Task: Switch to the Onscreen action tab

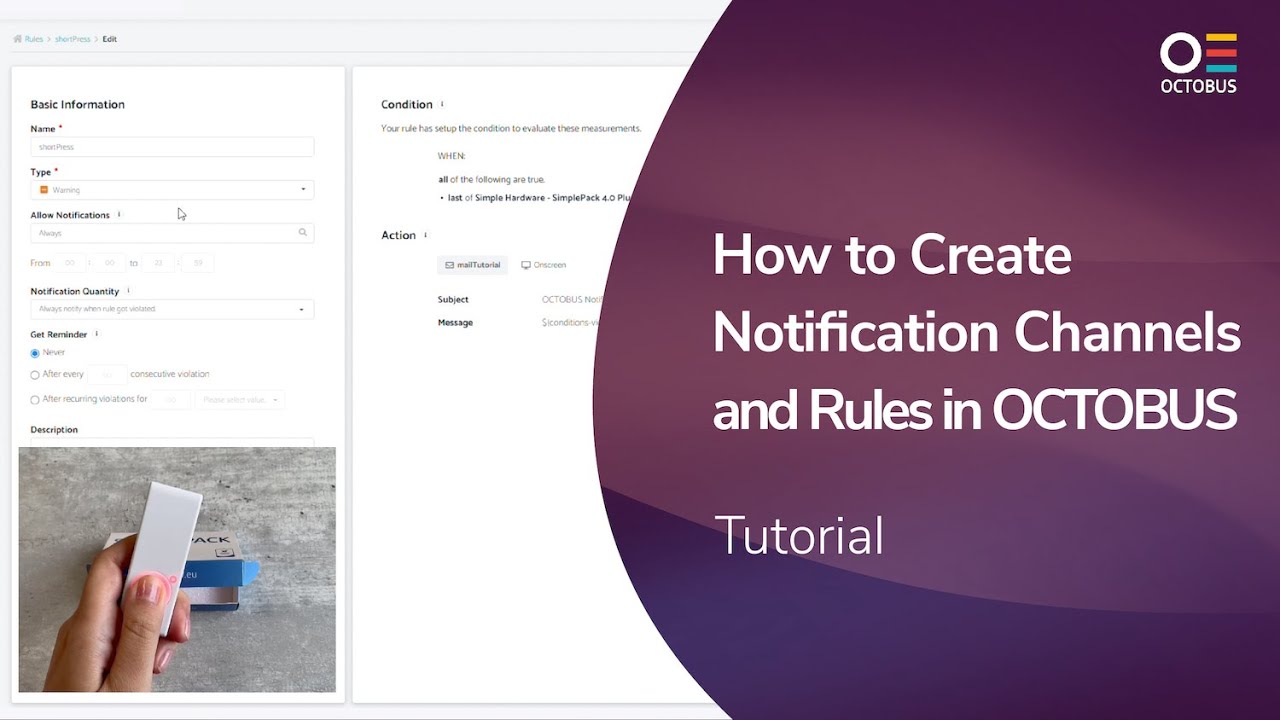Action: click(x=543, y=265)
